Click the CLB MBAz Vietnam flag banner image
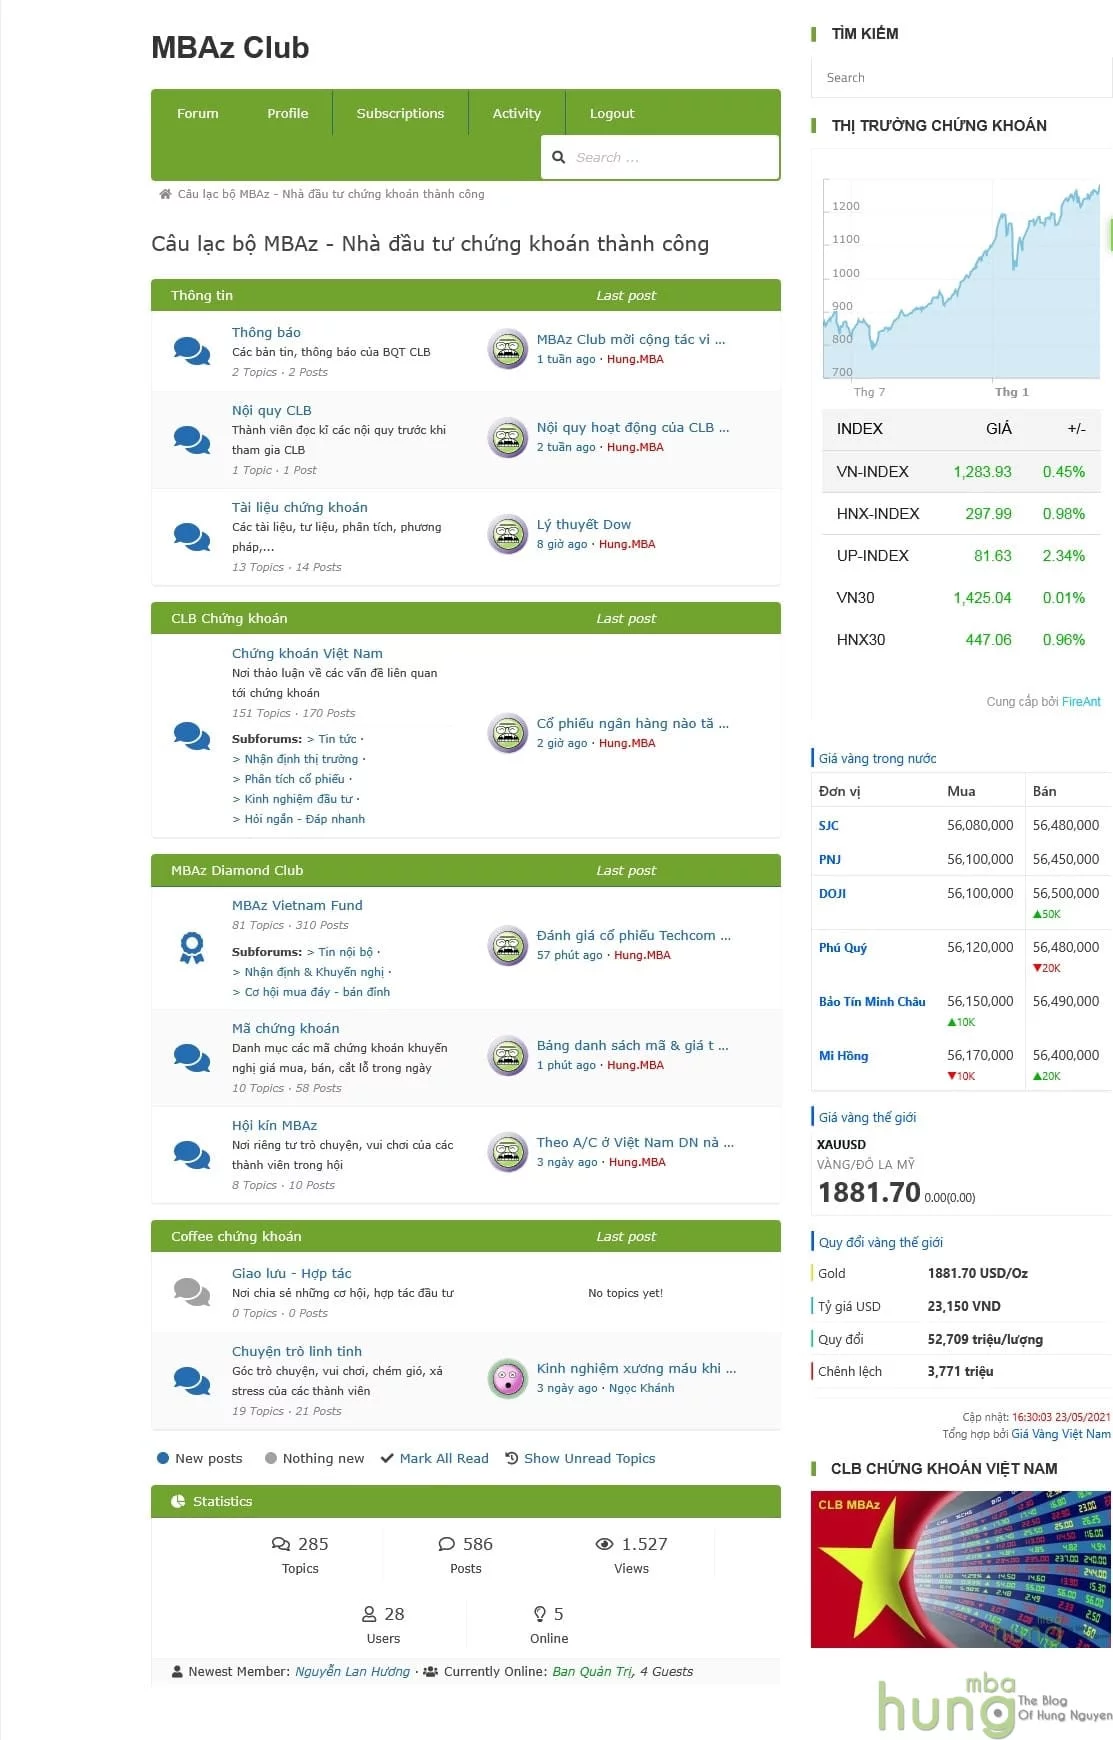Viewport: 1113px width, 1740px height. (x=961, y=1569)
